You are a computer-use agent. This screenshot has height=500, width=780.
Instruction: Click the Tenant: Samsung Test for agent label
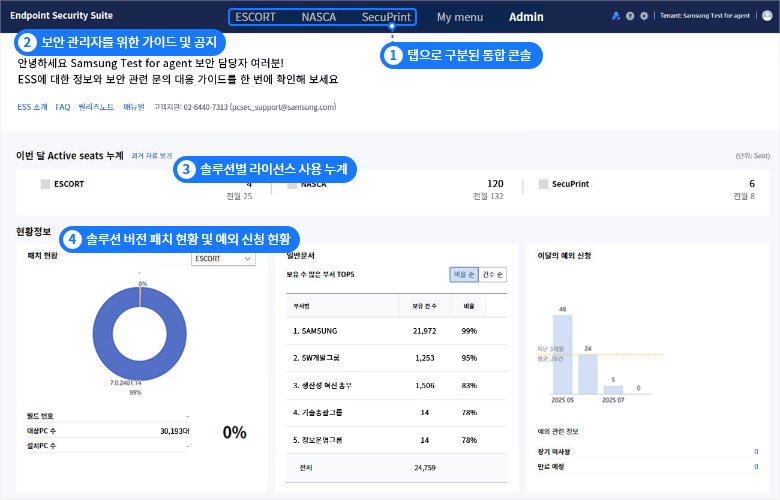705,16
